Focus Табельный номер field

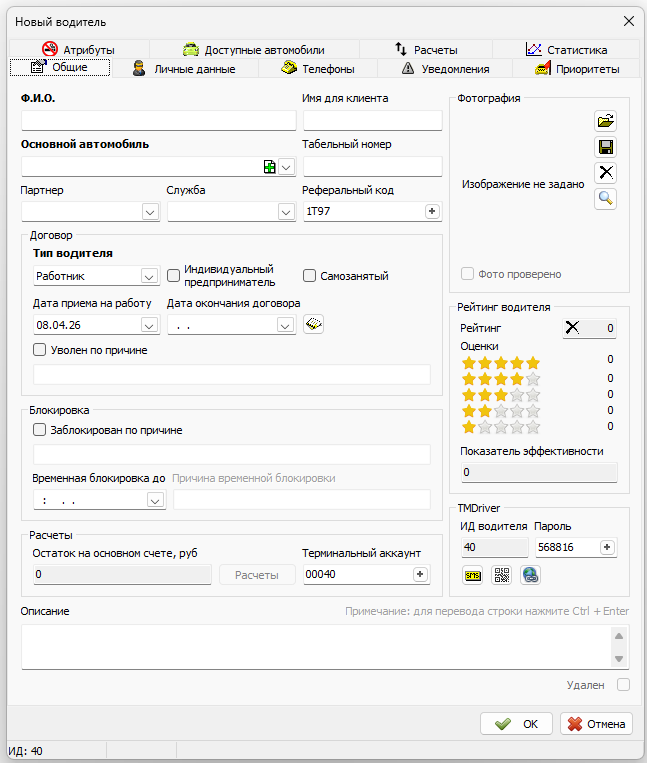coord(373,166)
